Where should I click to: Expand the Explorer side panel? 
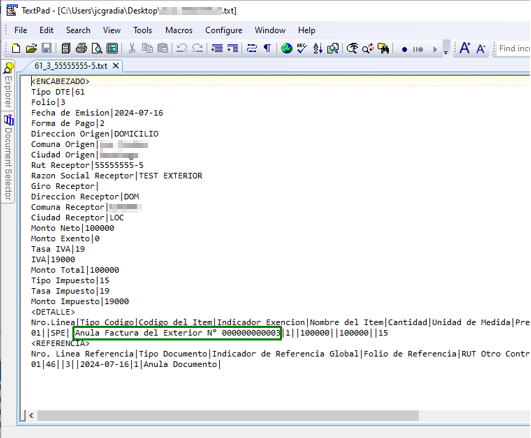[x=8, y=85]
